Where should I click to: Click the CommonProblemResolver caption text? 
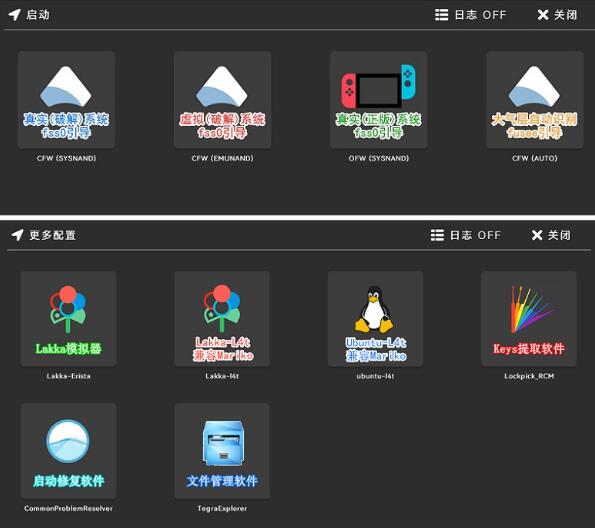point(68,508)
